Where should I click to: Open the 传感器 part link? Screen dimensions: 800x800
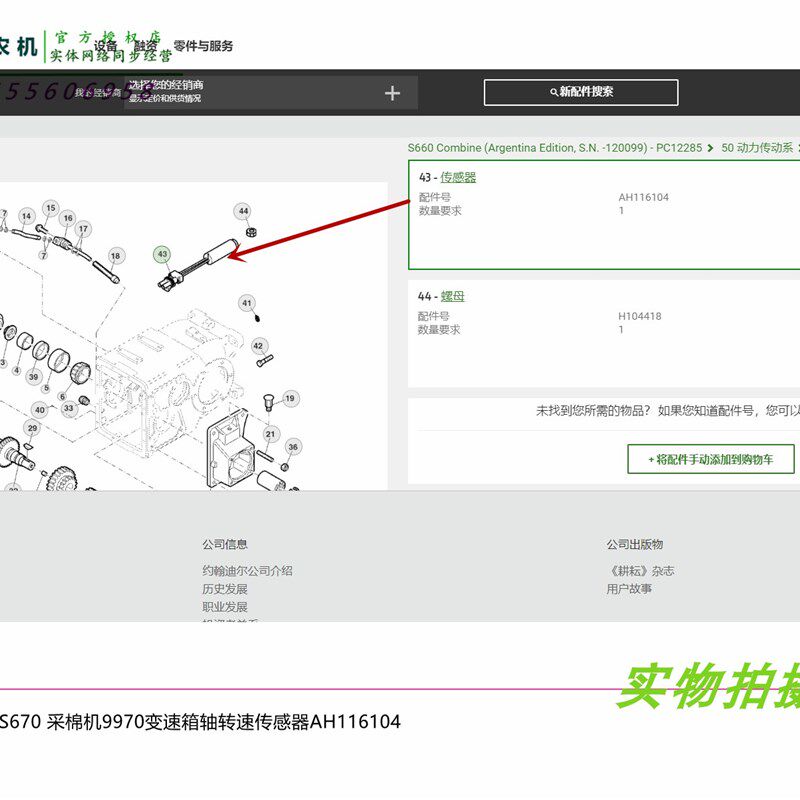click(x=458, y=178)
